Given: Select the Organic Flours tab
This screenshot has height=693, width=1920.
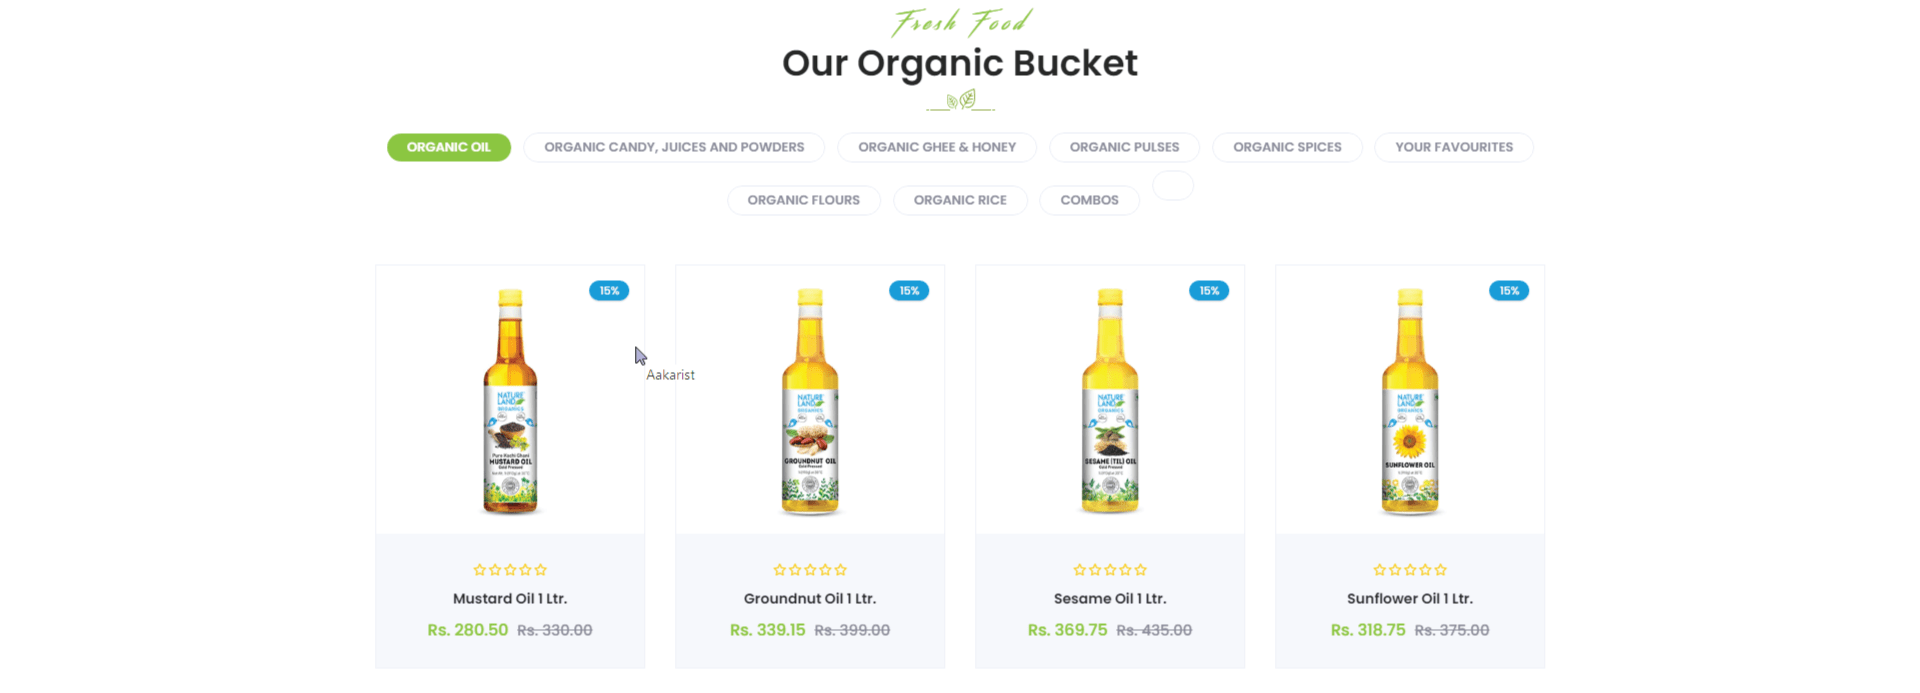Looking at the screenshot, I should click(x=804, y=200).
